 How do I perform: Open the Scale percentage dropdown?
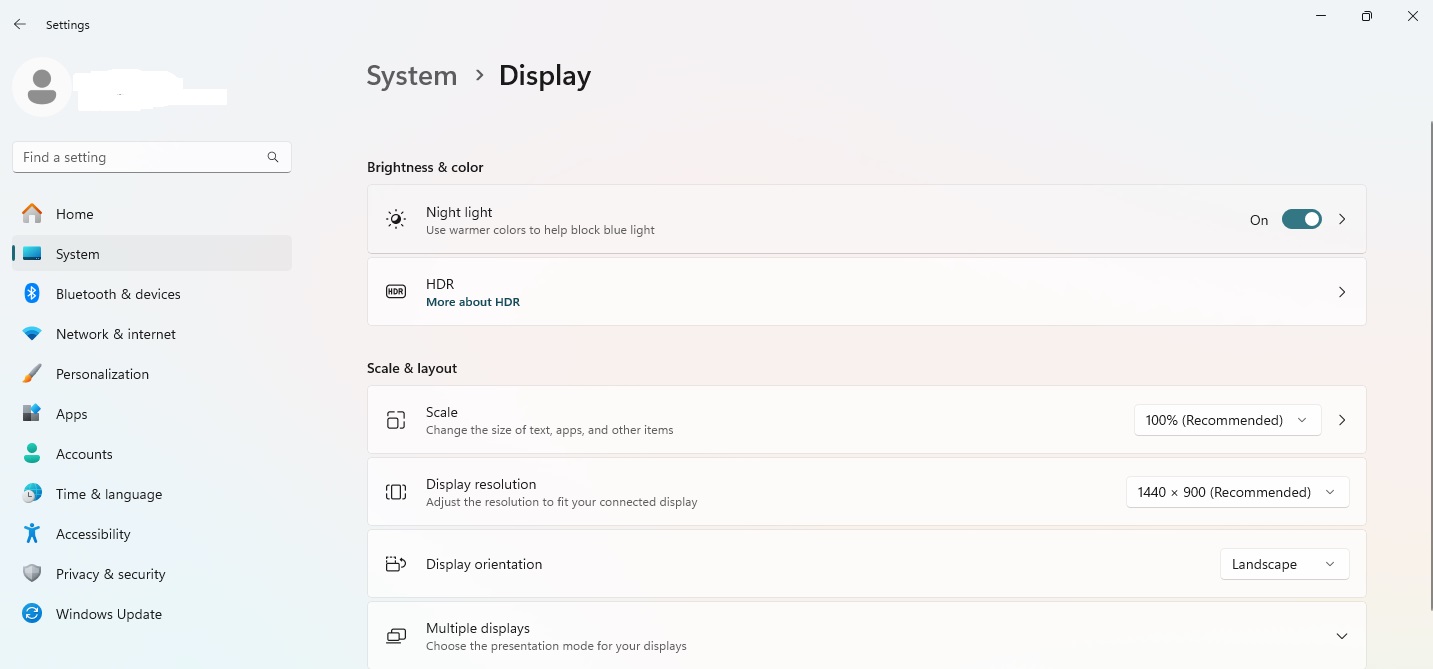(1227, 420)
